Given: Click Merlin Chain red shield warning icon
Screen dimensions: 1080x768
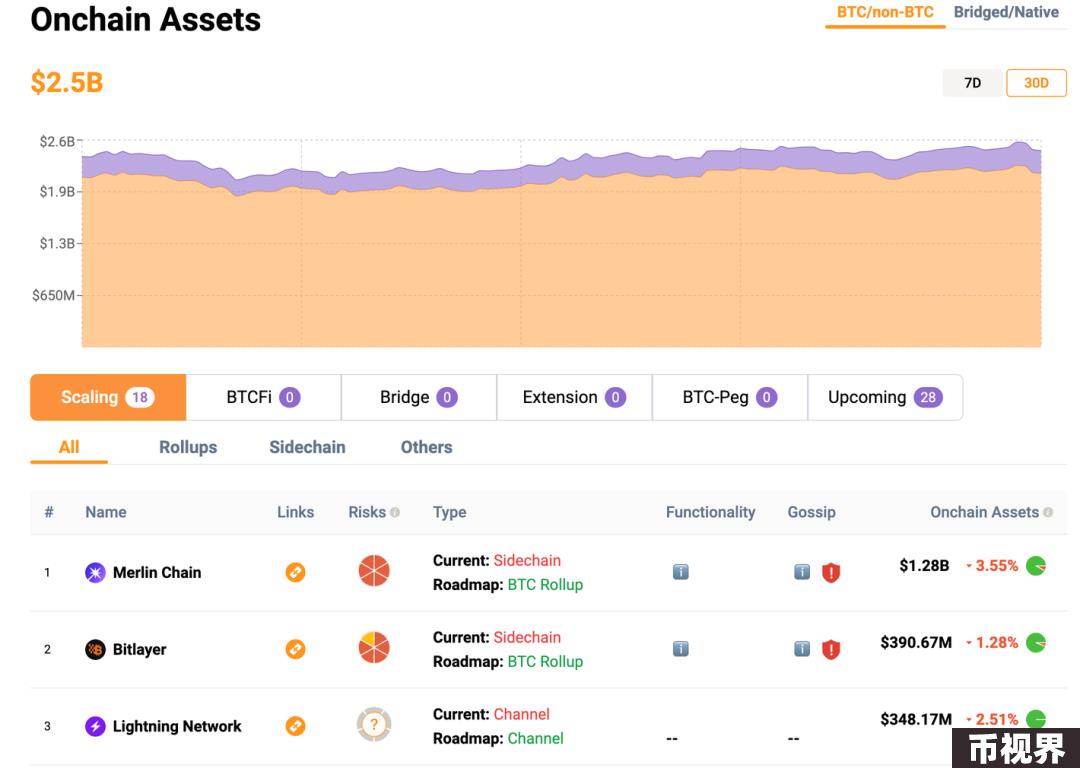Looking at the screenshot, I should pos(831,572).
